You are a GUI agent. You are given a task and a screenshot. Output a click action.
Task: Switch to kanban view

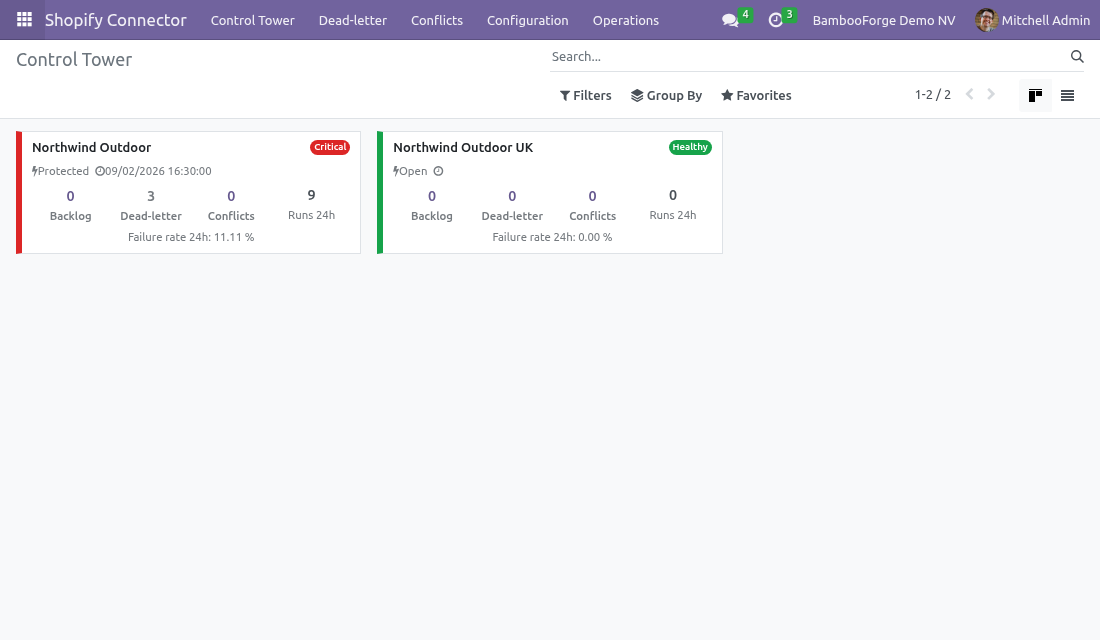pyautogui.click(x=1035, y=95)
